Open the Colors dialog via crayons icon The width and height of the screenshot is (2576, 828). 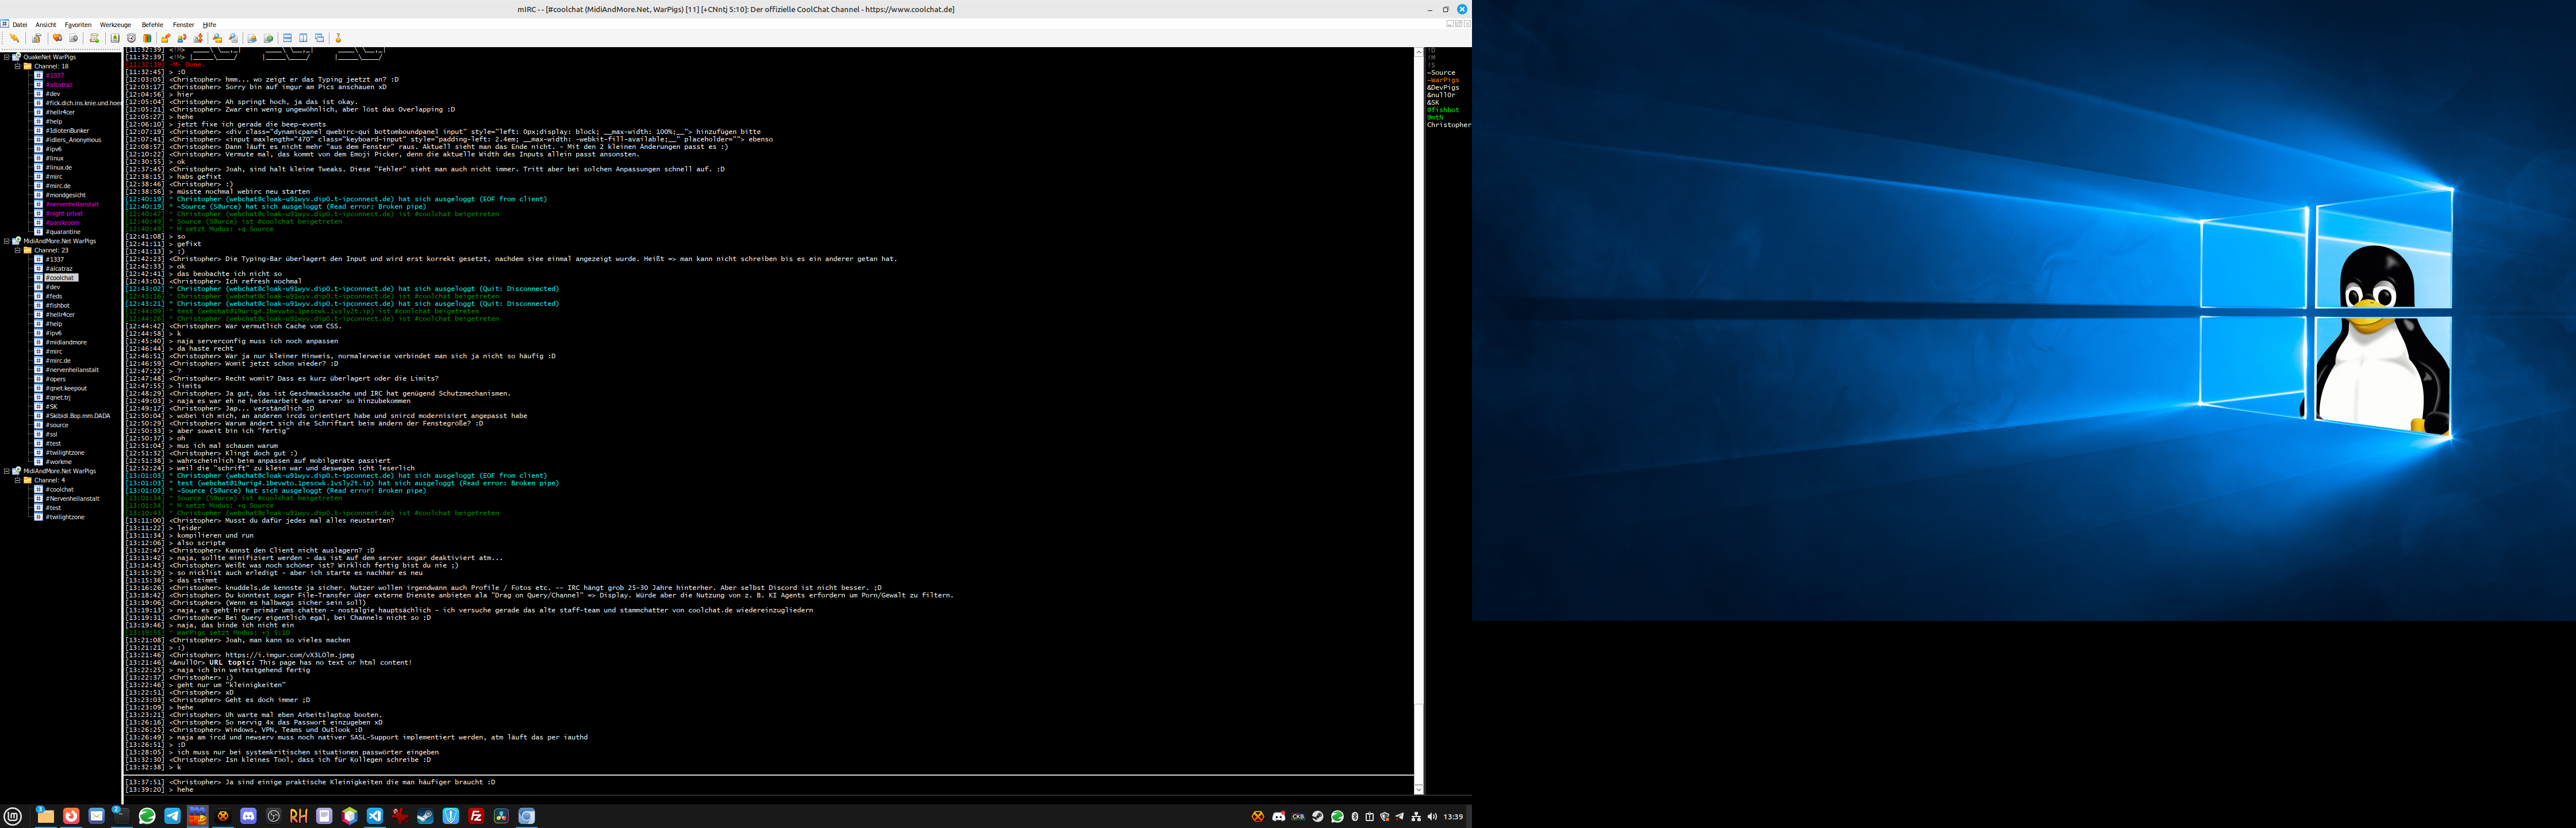coord(147,38)
